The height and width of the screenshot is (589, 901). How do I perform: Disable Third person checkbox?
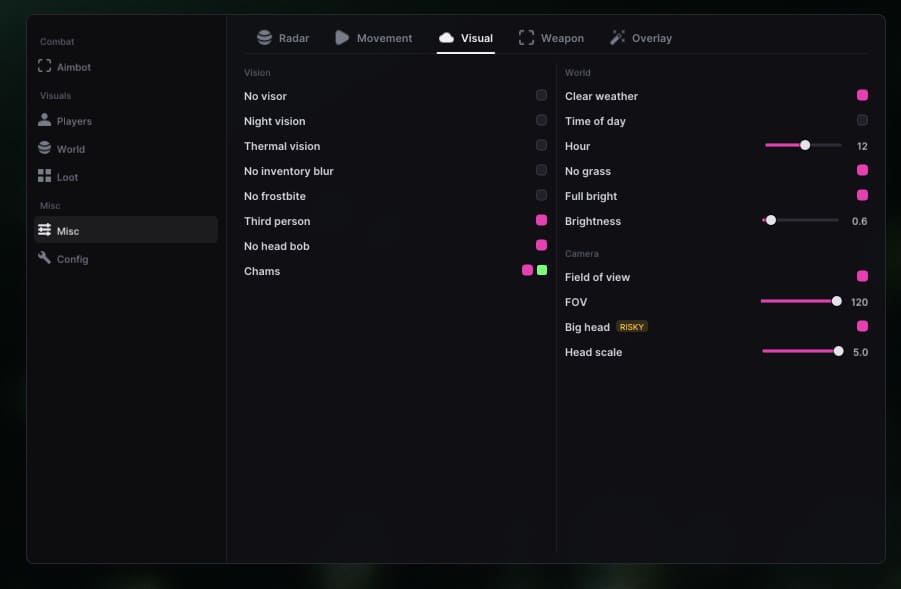pos(541,220)
